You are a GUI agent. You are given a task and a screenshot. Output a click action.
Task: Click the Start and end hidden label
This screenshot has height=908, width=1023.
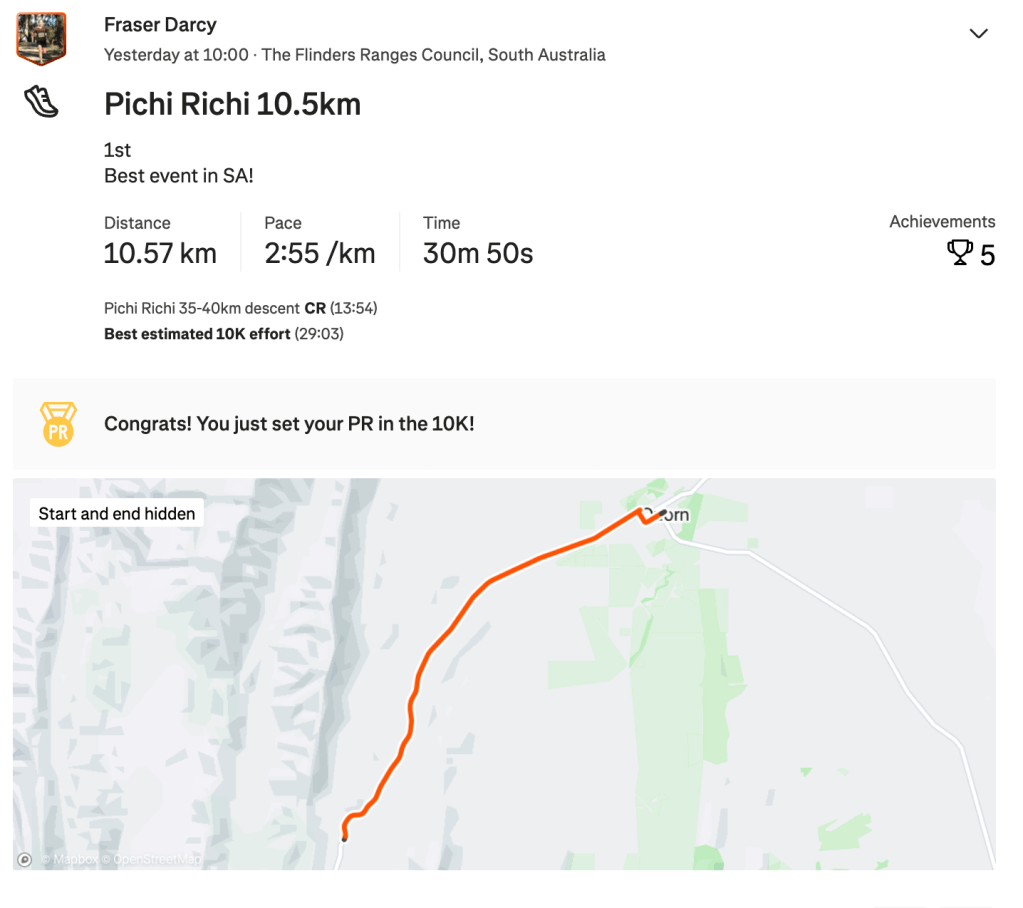point(117,513)
